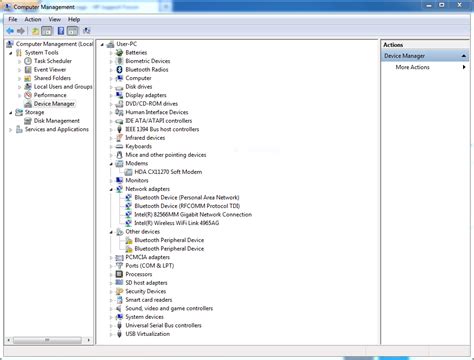474x360 pixels.
Task: Select Bluetooth Device (RFCOMM Protocol TDI)
Action: pyautogui.click(x=187, y=206)
